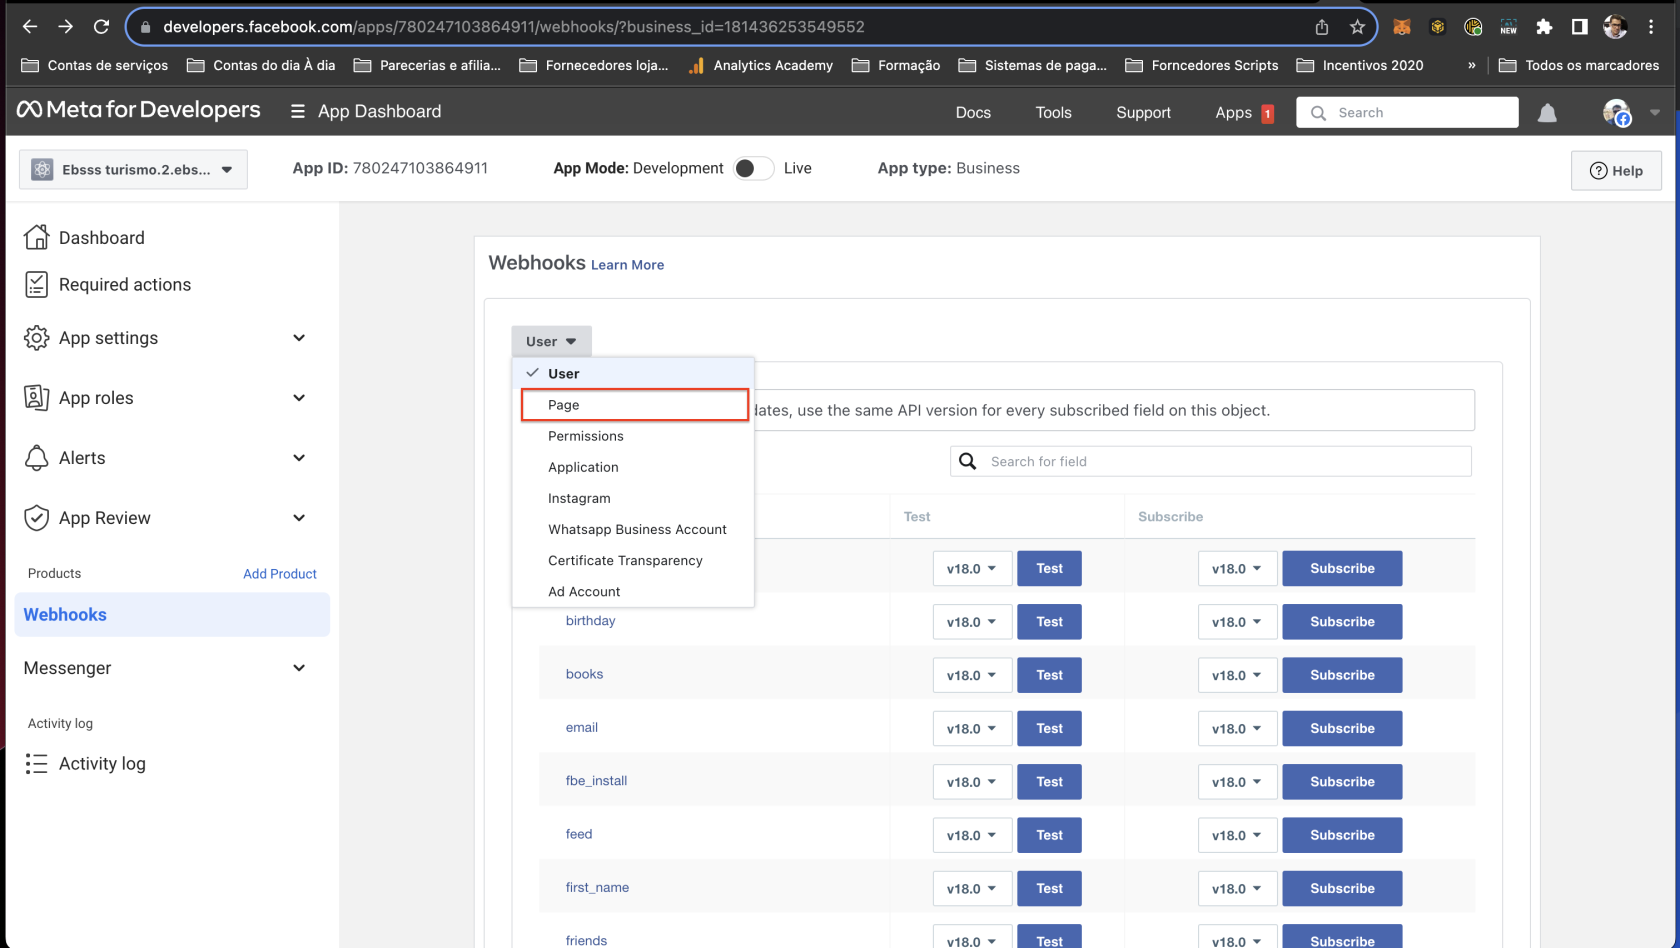Toggle App Mode to Live
1680x948 pixels.
753,168
